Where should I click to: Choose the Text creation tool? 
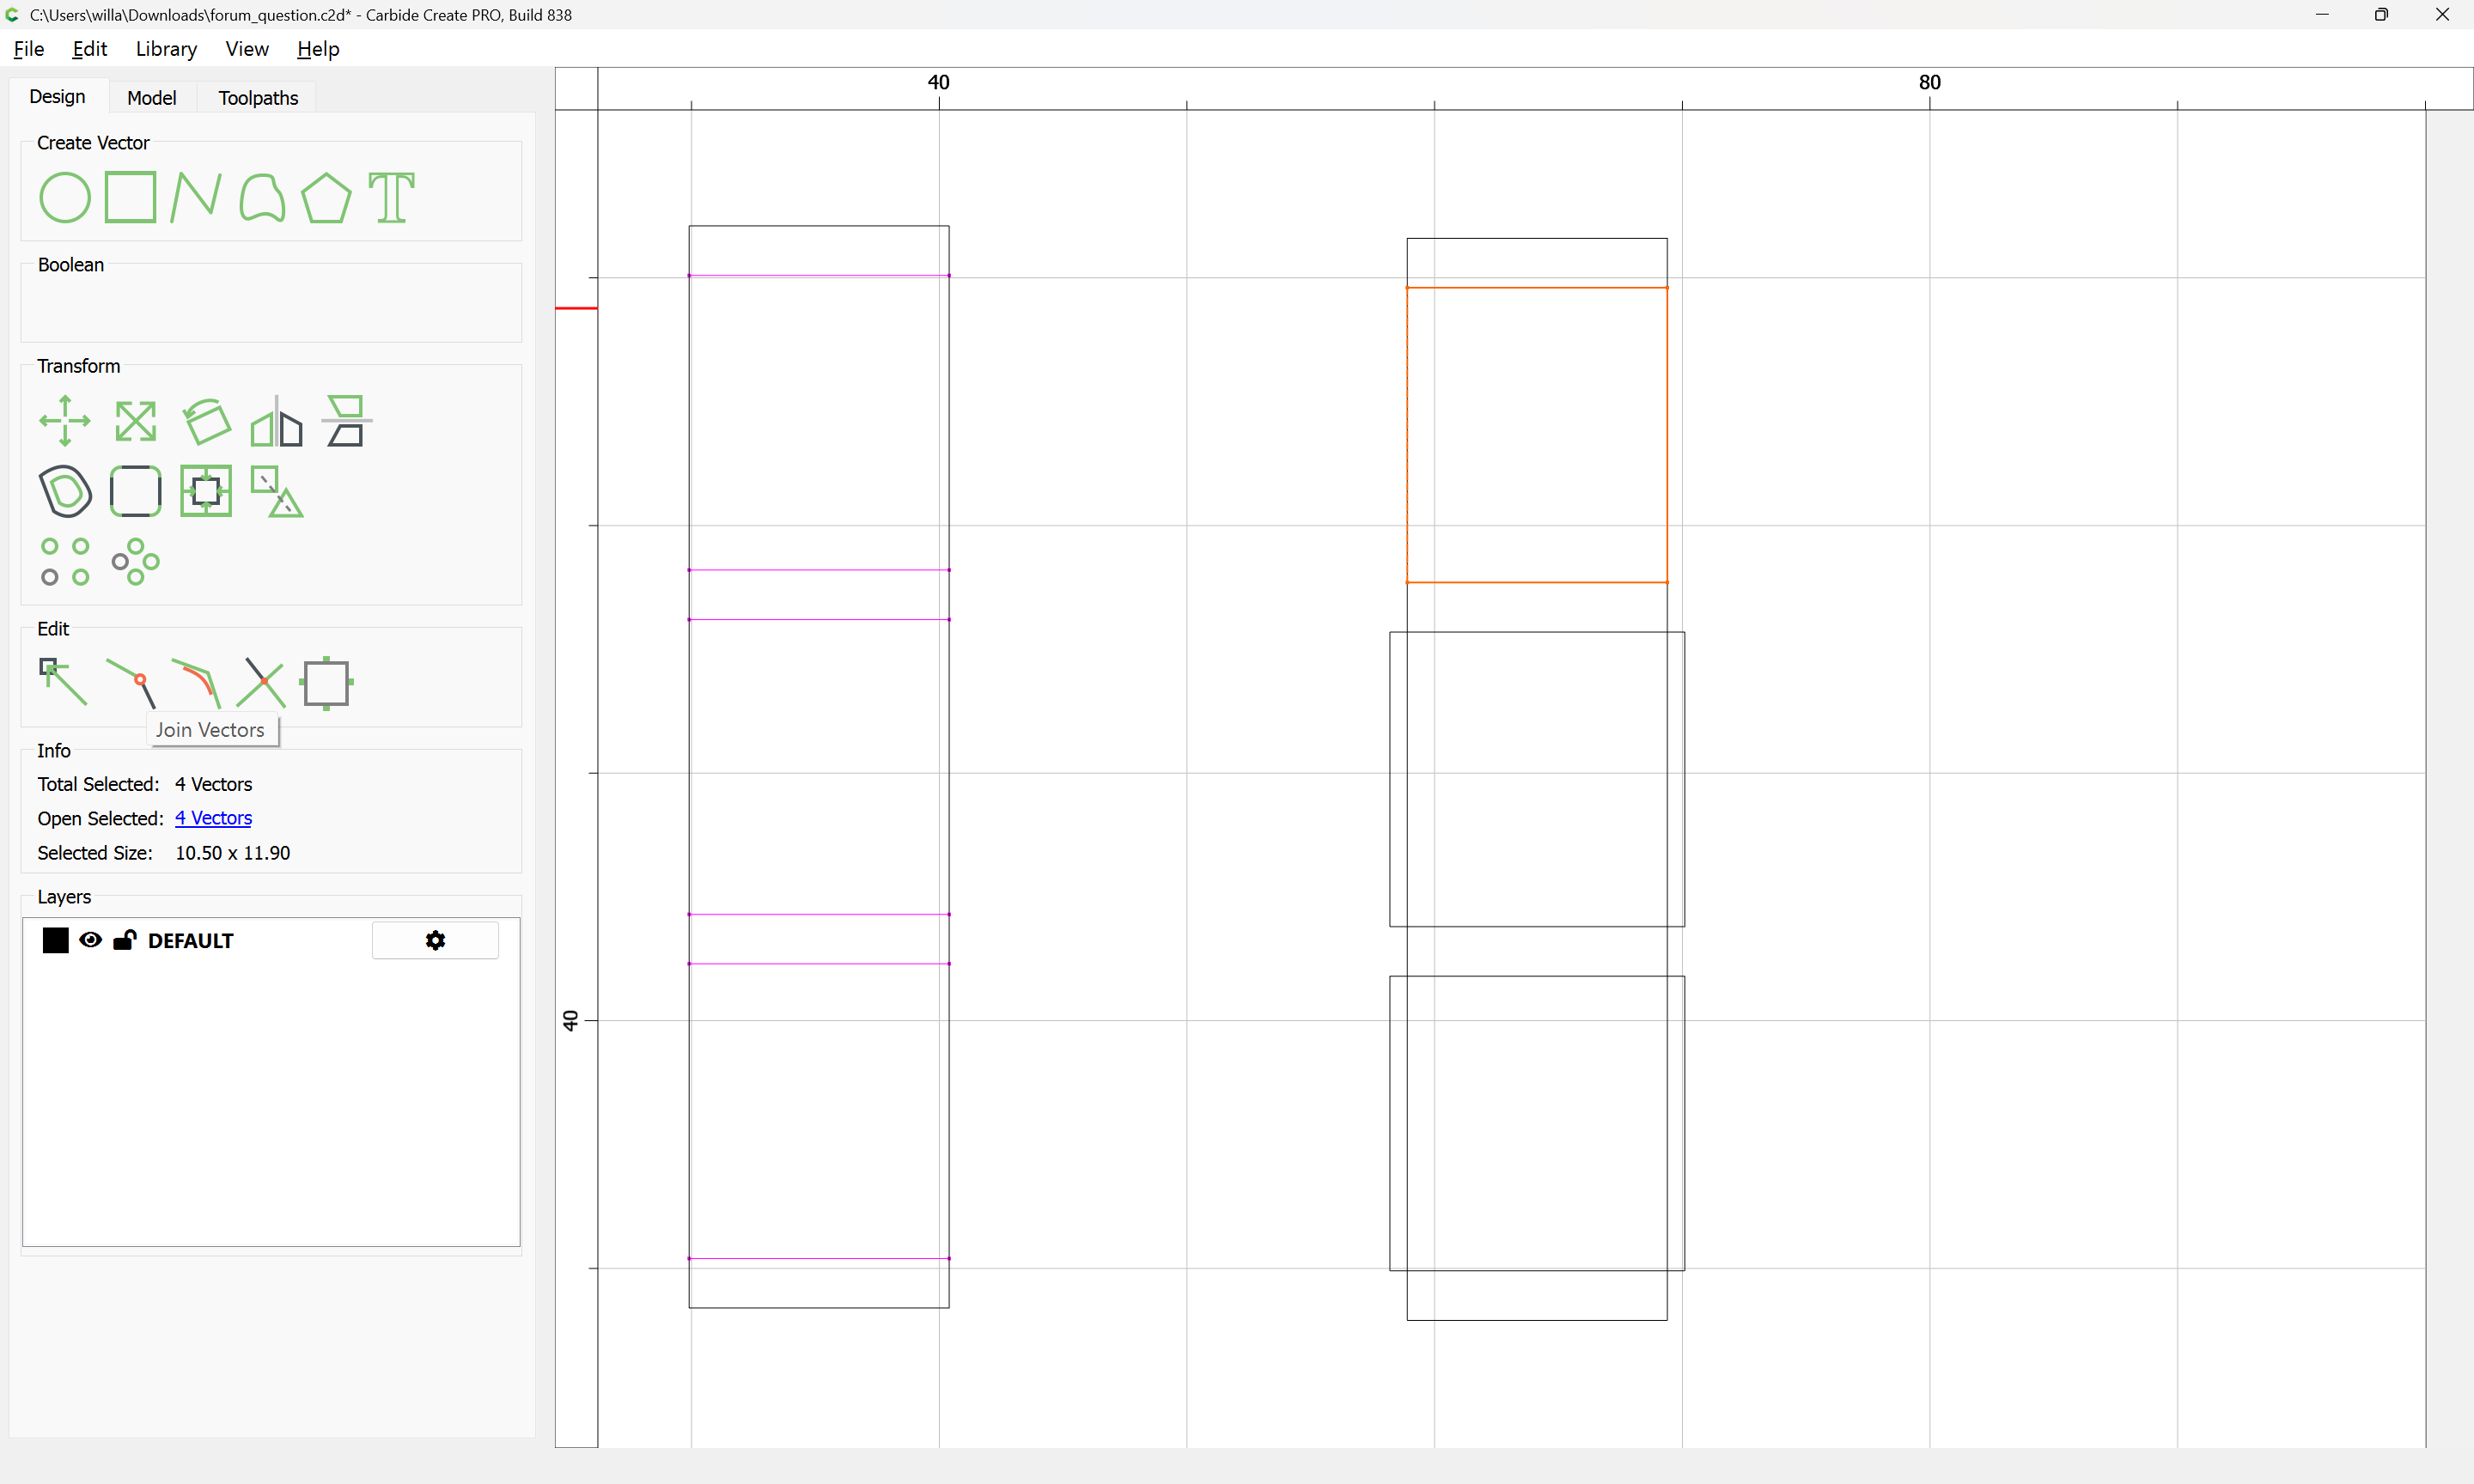click(x=391, y=197)
